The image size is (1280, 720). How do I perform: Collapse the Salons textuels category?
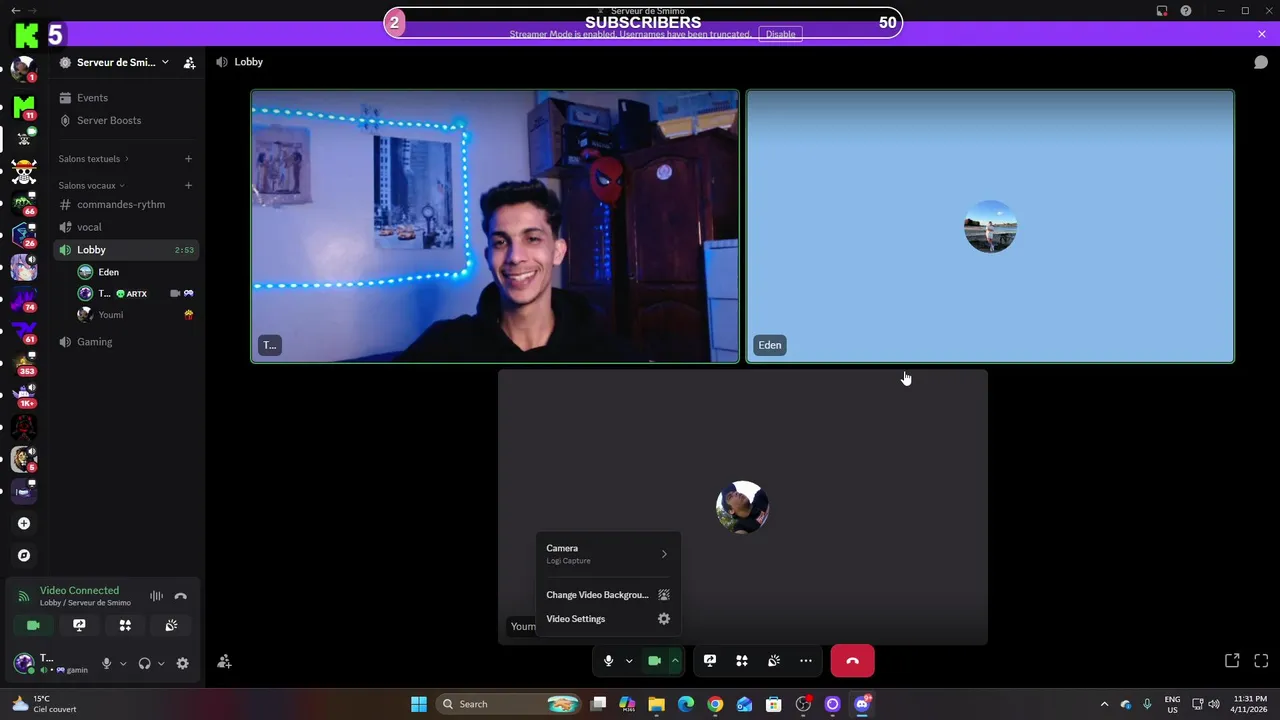click(93, 159)
